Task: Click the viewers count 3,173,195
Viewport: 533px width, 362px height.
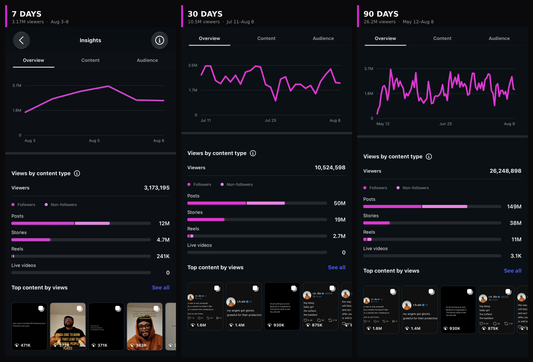Action: (x=156, y=188)
